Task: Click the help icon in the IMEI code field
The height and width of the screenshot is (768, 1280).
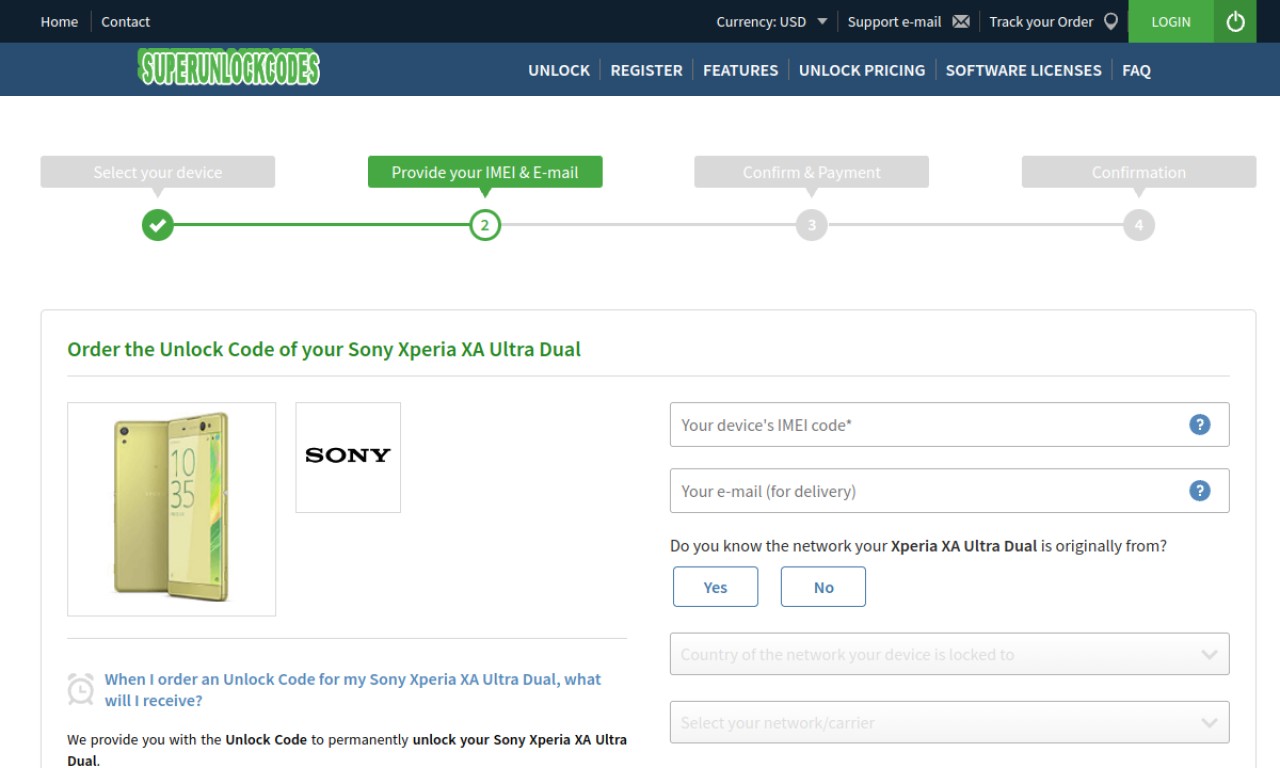Action: (x=1200, y=425)
